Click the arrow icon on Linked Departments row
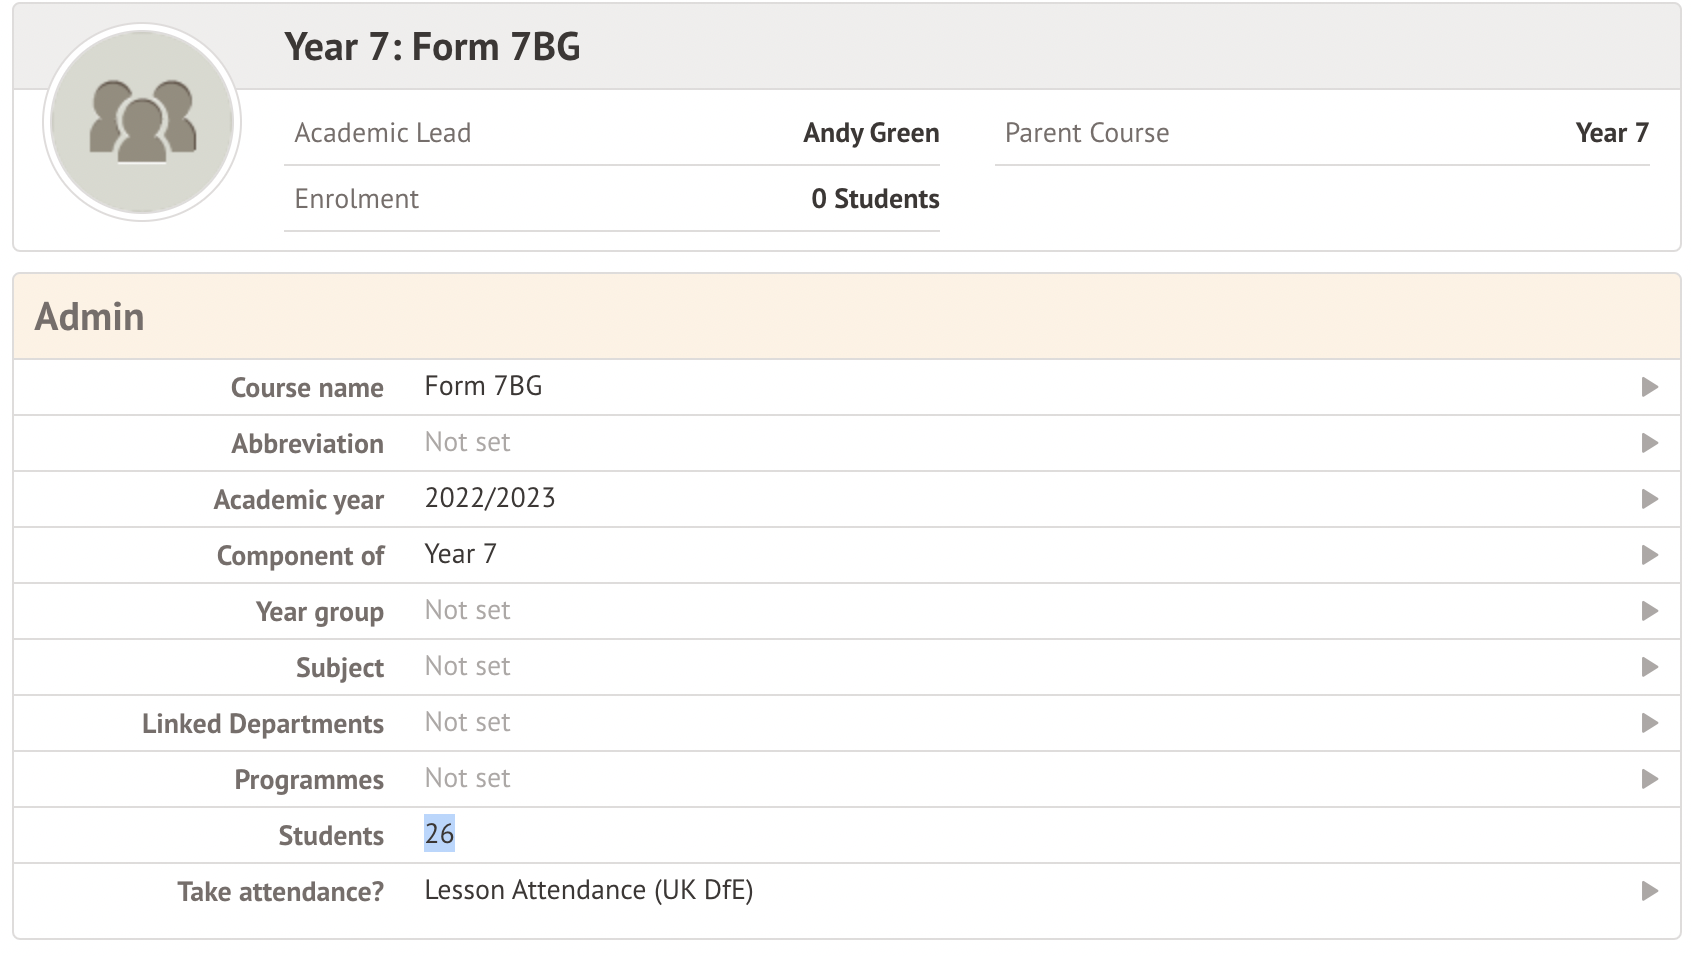 [x=1649, y=723]
